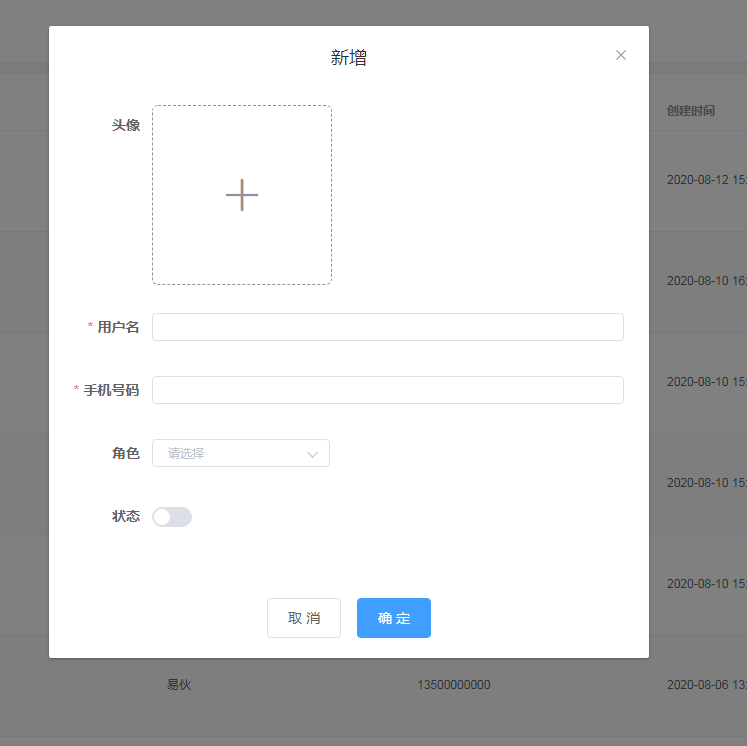Image resolution: width=747 pixels, height=746 pixels.
Task: Click the 2020-08-12 date cell in table
Action: (707, 180)
